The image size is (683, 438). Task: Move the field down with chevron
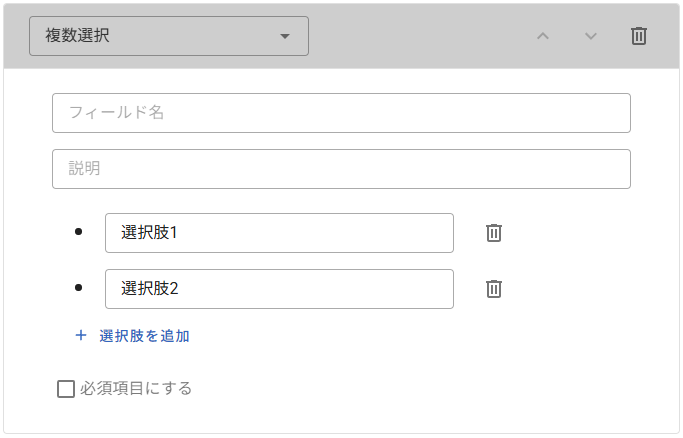click(591, 36)
